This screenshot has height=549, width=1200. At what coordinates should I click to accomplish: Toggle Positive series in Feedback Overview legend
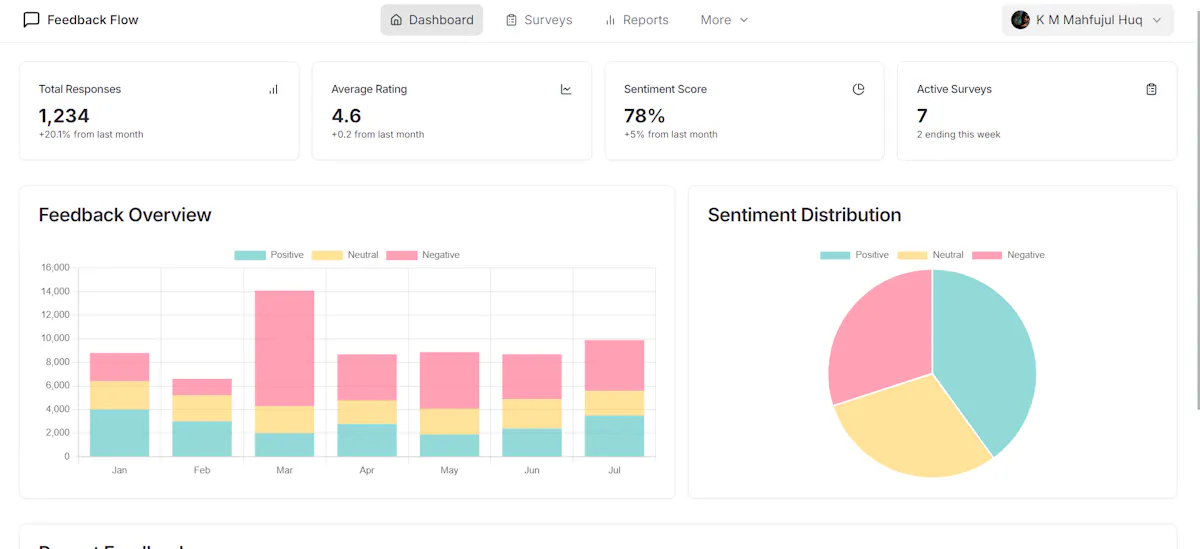tap(269, 255)
